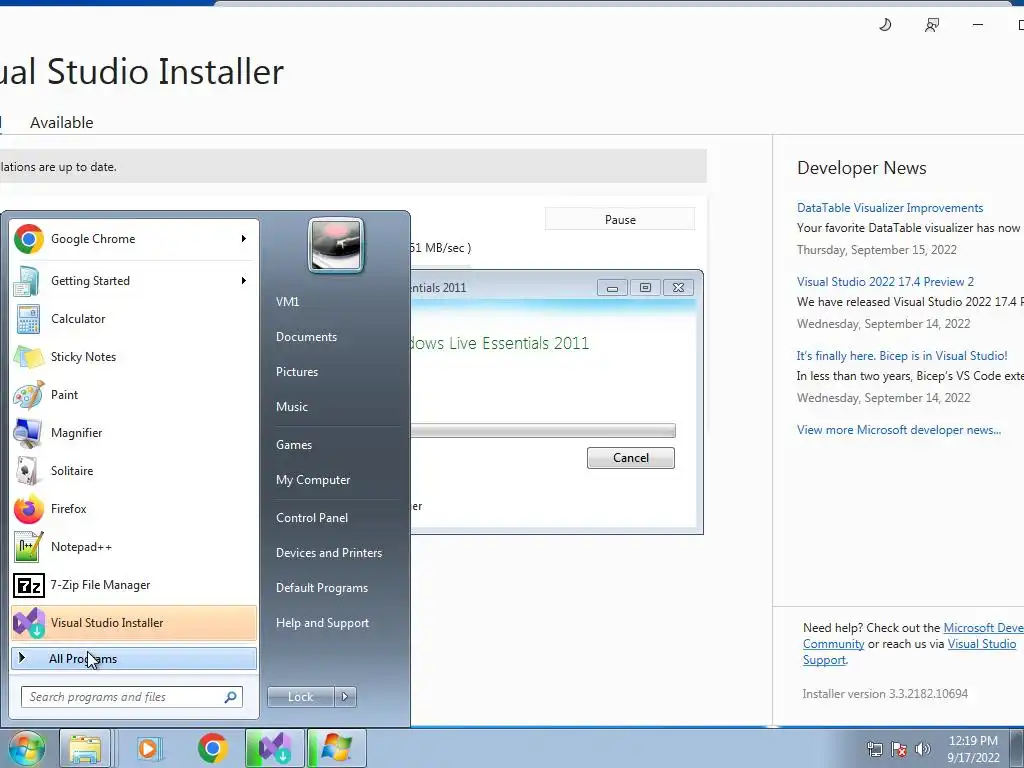Viewport: 1024px width, 768px height.
Task: Click the user account picture
Action: click(336, 246)
